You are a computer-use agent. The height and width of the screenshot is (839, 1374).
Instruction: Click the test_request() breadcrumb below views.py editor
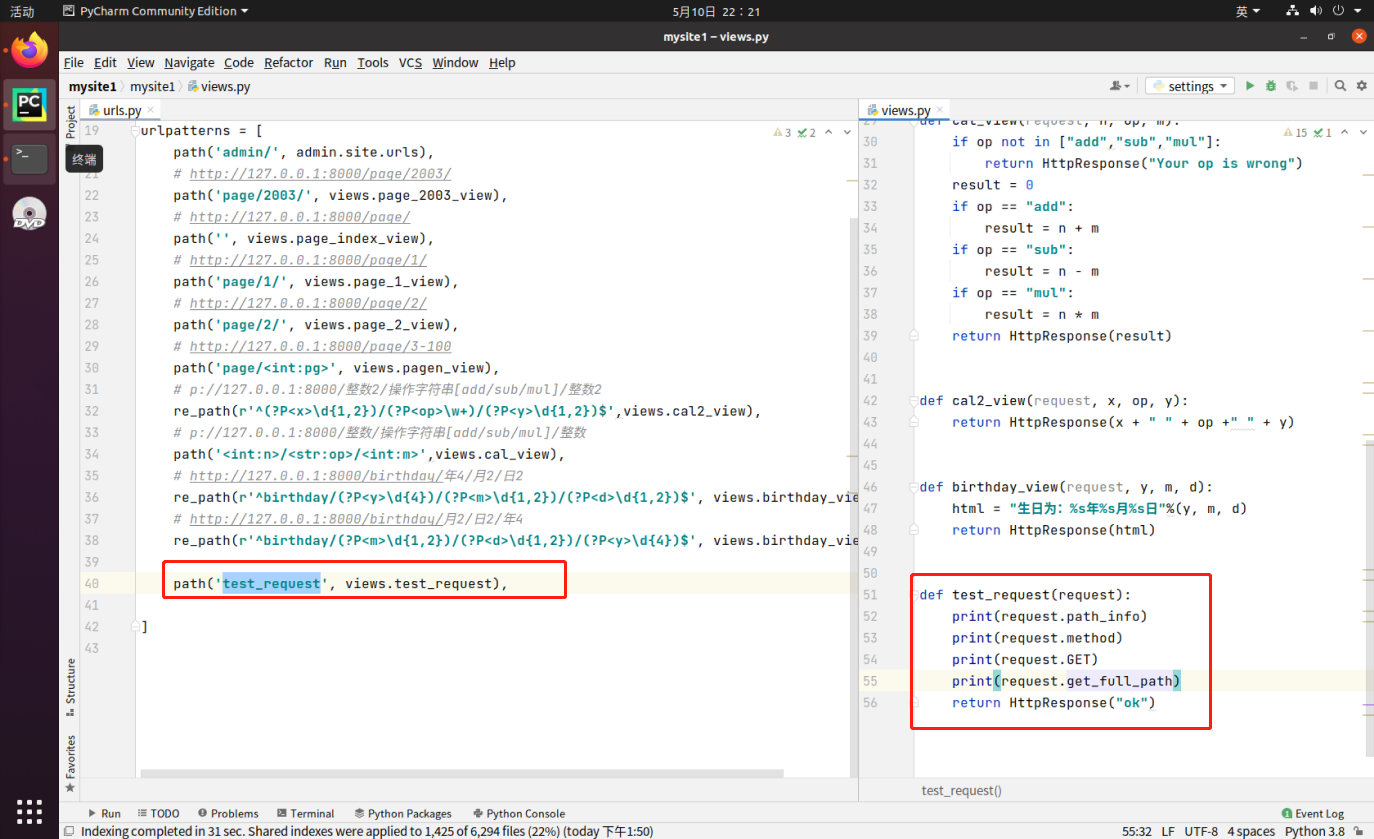(x=961, y=790)
